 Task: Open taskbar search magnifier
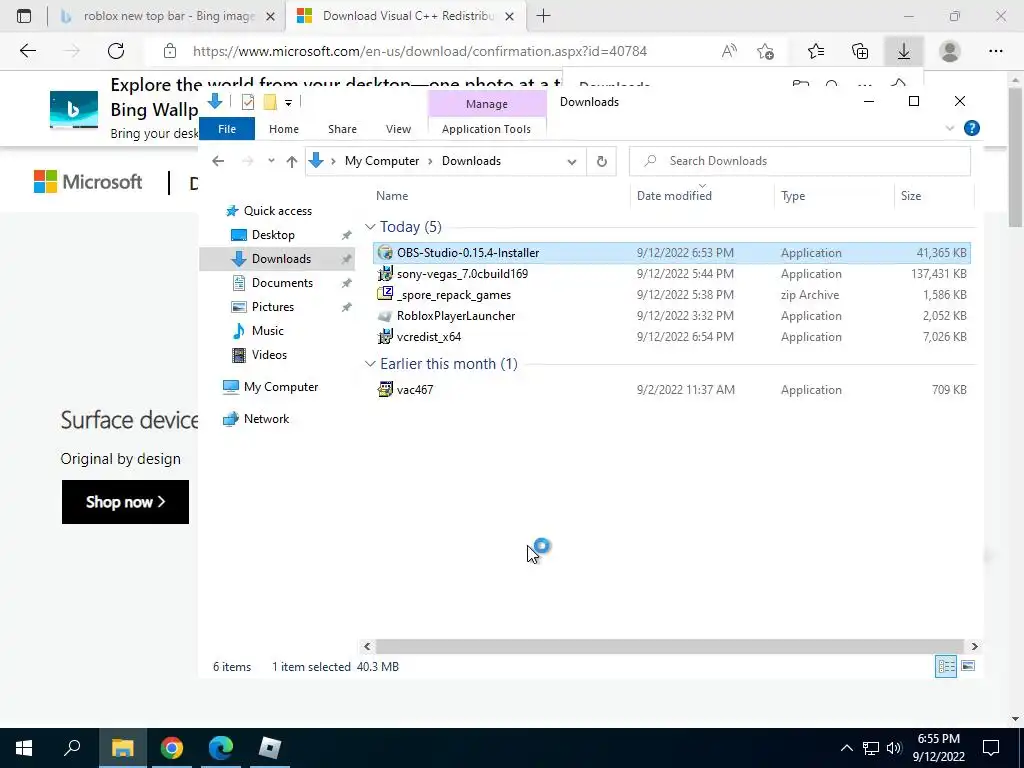click(72, 748)
